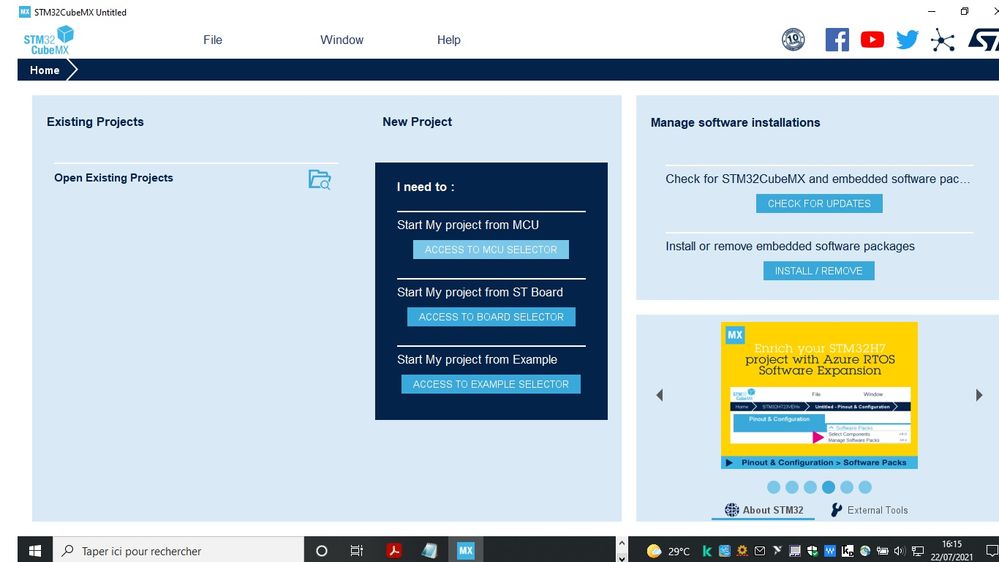Click the network tray icon
The width and height of the screenshot is (999, 562).
(917, 551)
